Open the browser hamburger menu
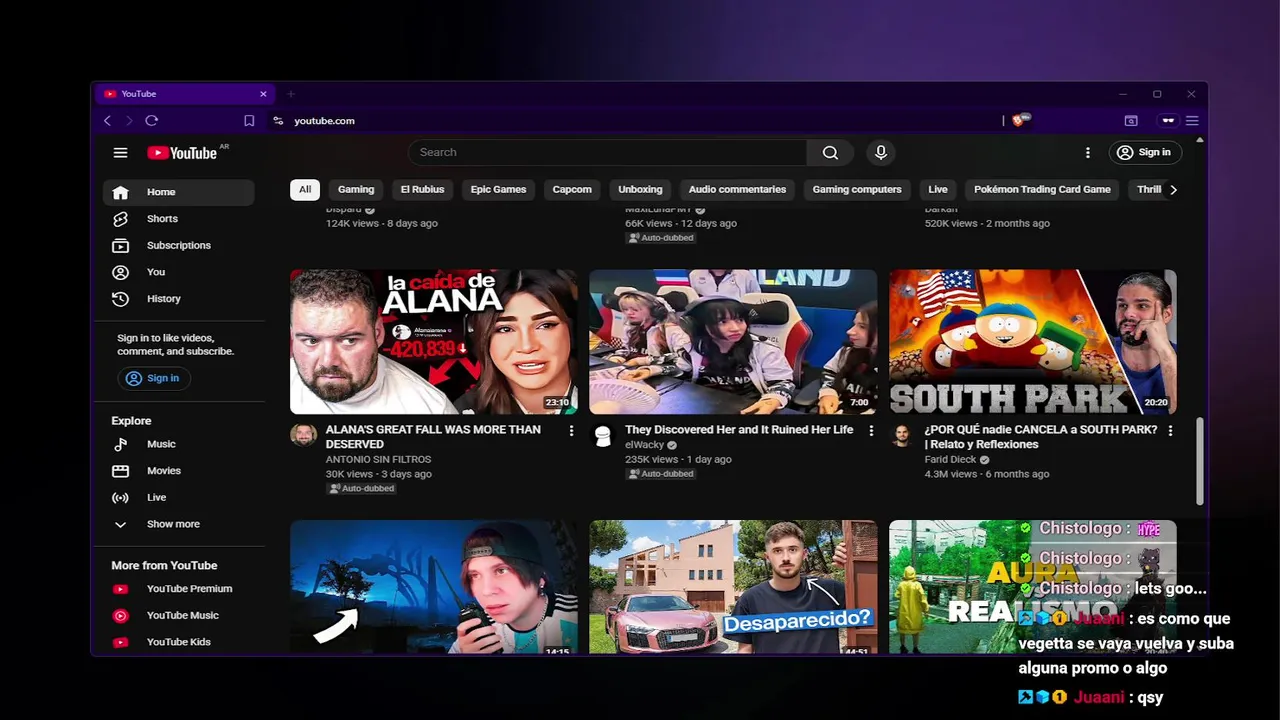The height and width of the screenshot is (720, 1280). pyautogui.click(x=1192, y=121)
